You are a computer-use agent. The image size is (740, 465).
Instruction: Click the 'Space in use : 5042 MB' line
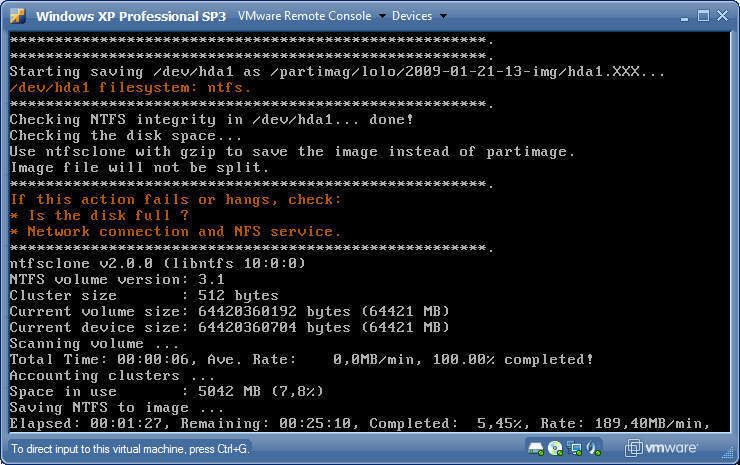(x=167, y=392)
